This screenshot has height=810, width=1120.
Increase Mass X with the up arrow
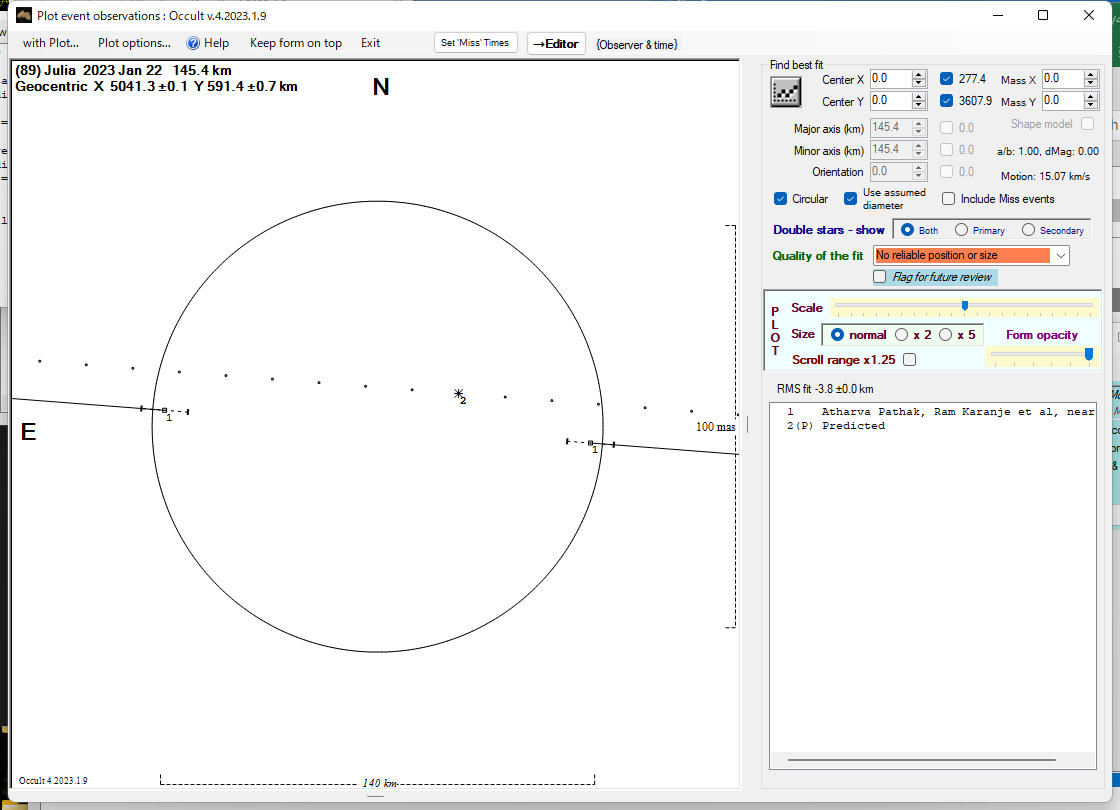(x=1090, y=74)
